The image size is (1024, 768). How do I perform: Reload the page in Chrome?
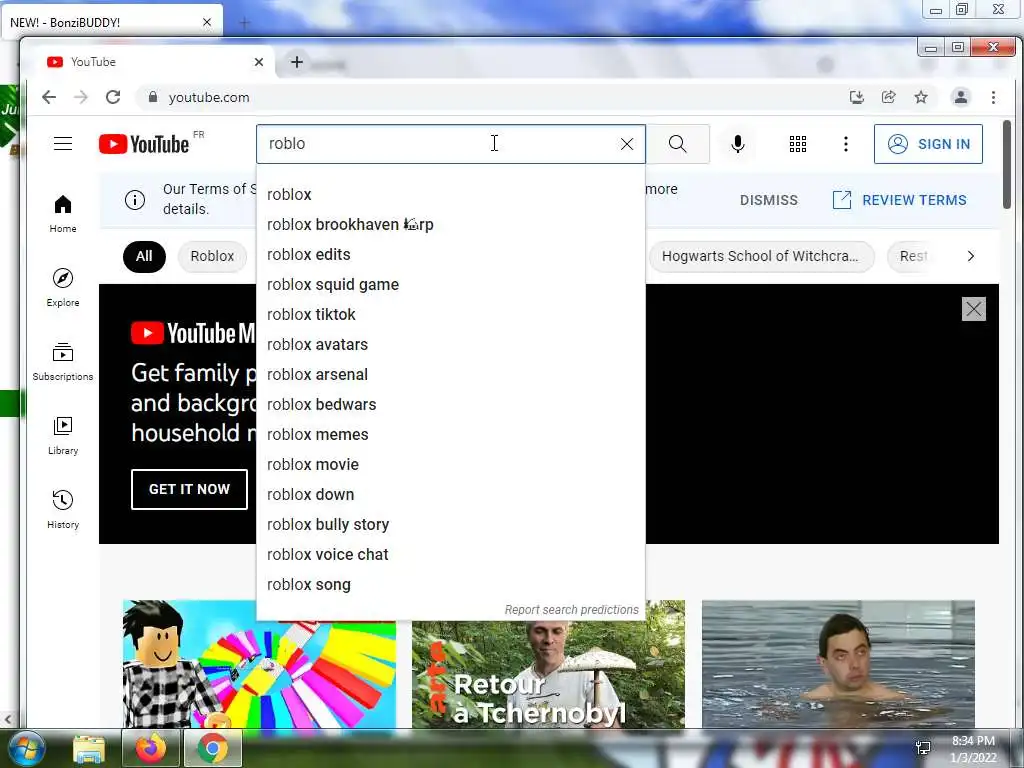[113, 97]
